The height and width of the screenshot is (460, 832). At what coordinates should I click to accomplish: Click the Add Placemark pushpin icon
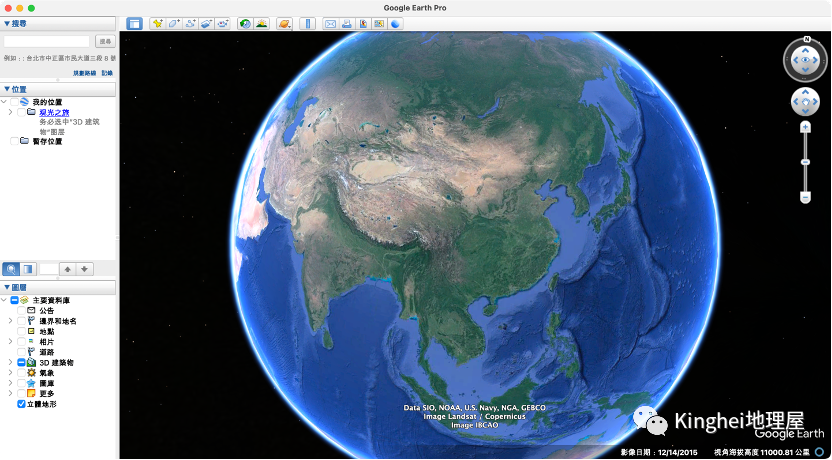point(157,23)
